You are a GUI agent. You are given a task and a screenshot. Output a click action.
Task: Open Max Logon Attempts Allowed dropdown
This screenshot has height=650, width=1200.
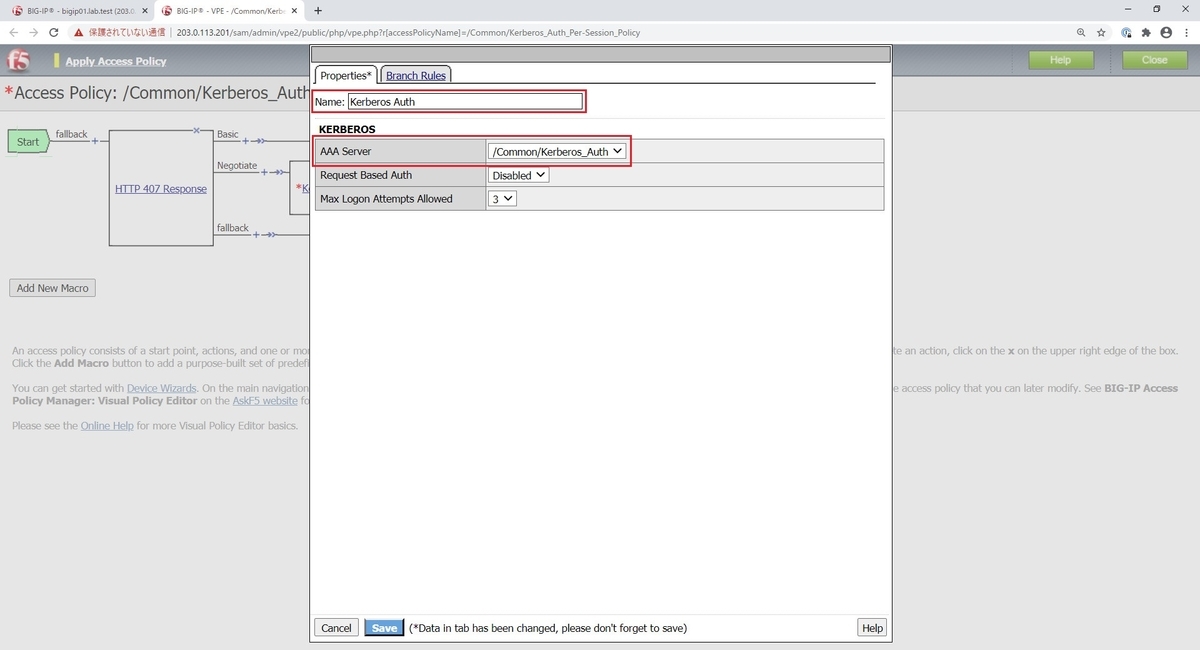(x=502, y=199)
